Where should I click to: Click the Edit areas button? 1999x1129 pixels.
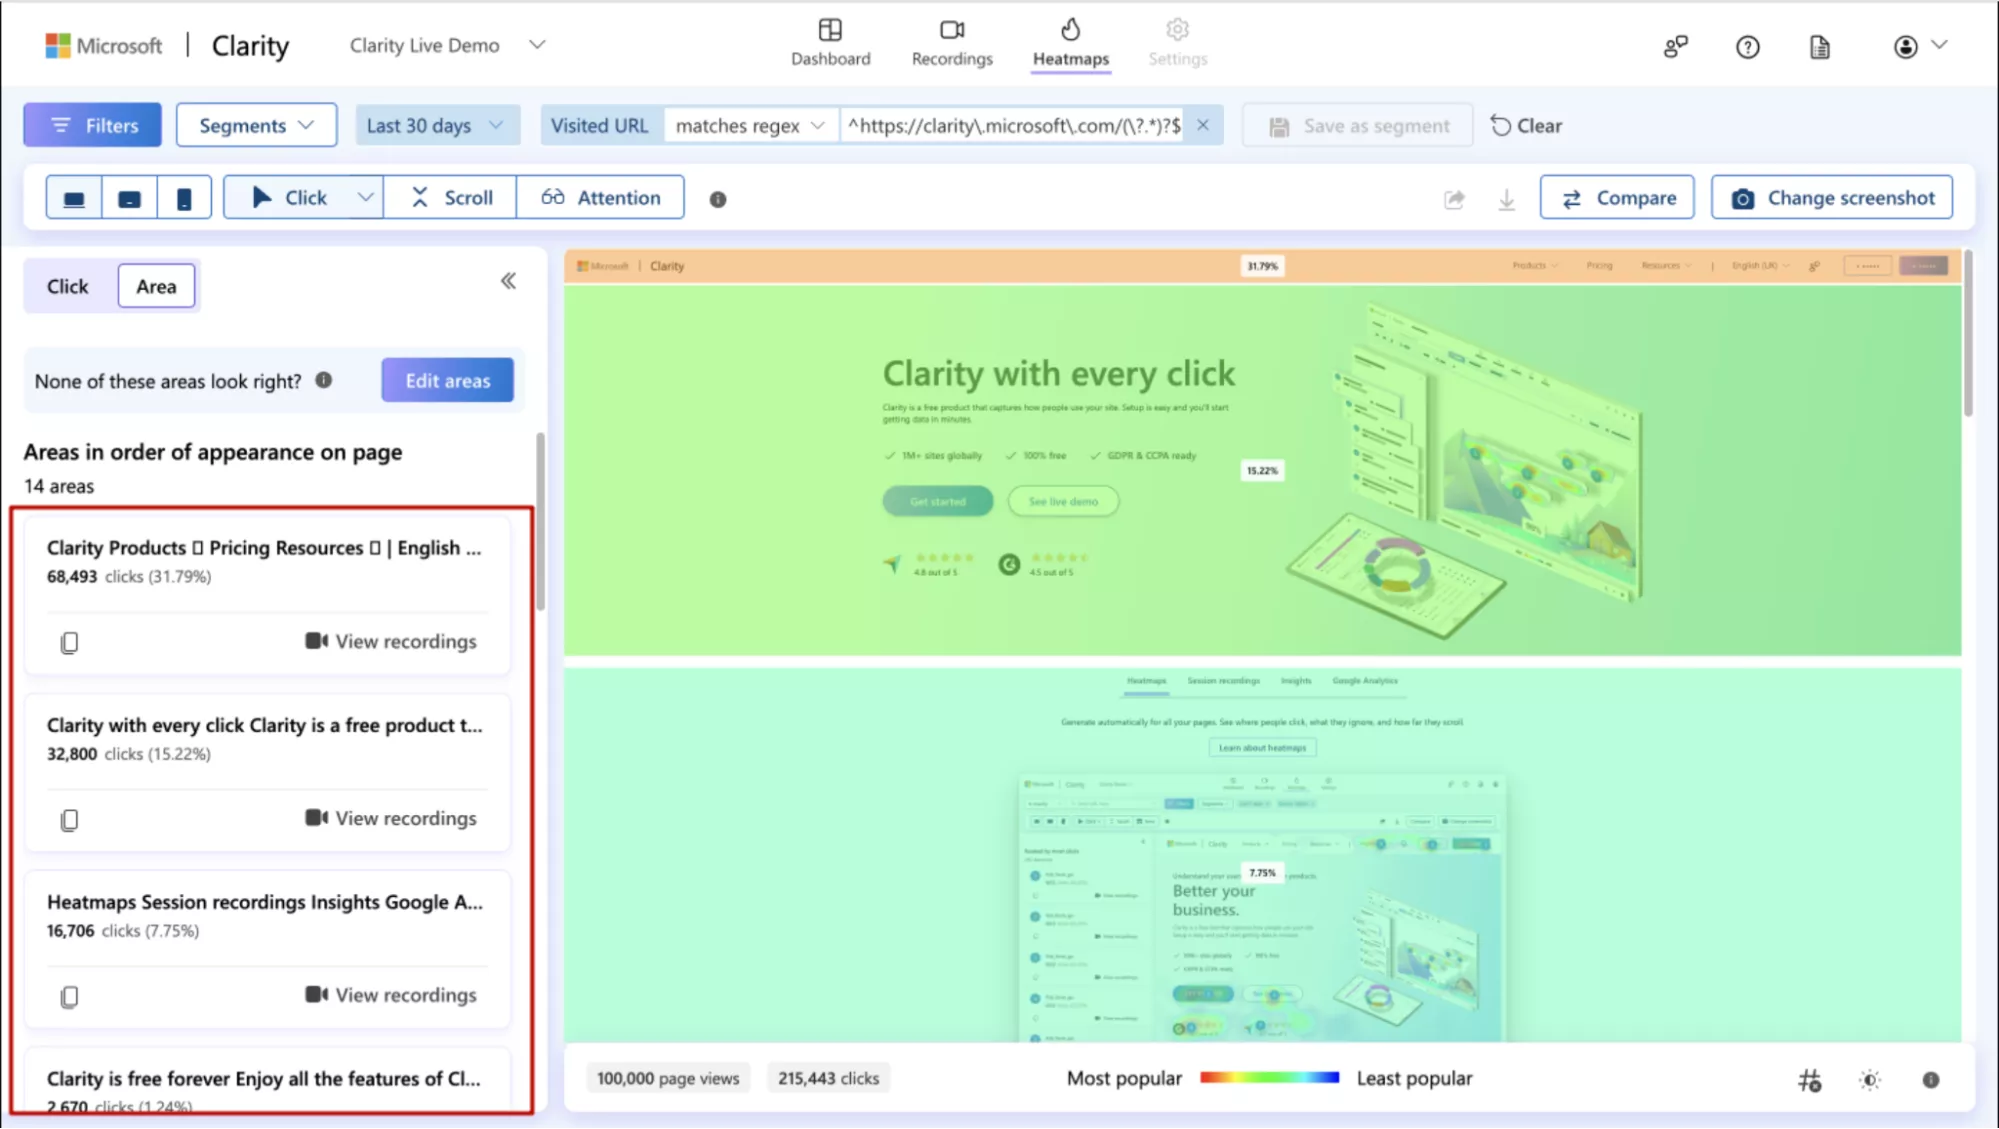[447, 380]
